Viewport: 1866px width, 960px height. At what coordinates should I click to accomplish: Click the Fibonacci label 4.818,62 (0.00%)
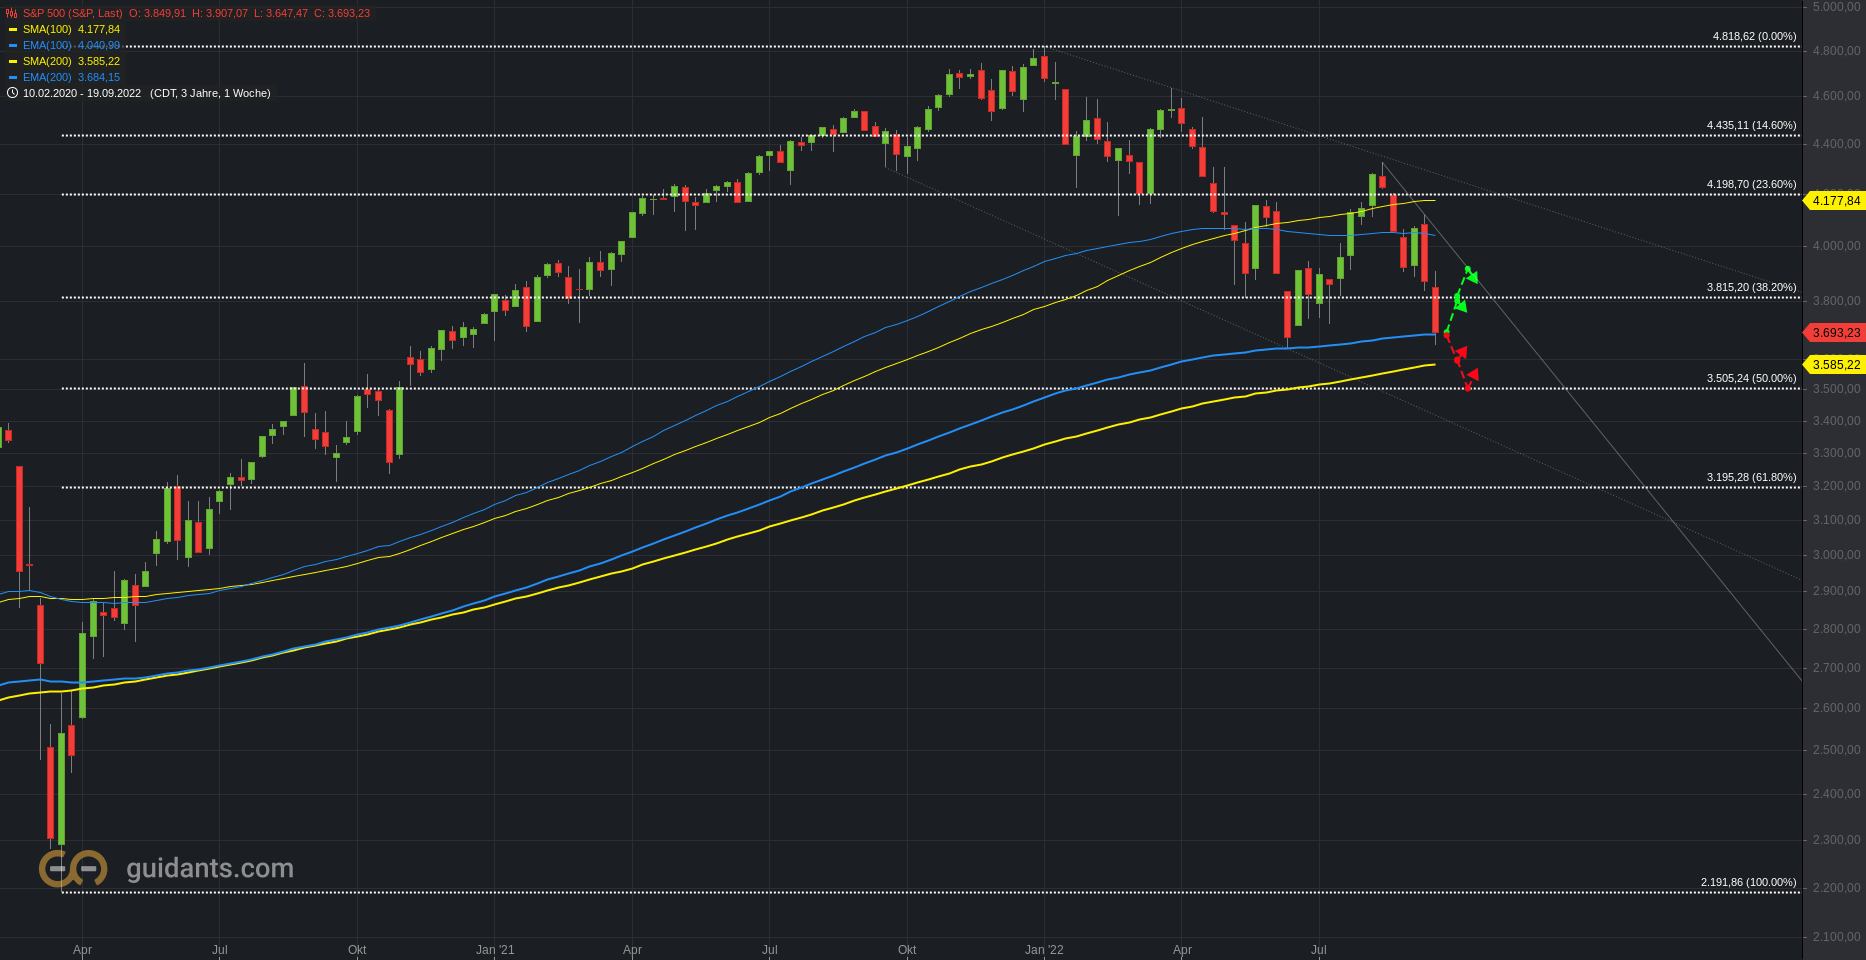tap(1754, 36)
